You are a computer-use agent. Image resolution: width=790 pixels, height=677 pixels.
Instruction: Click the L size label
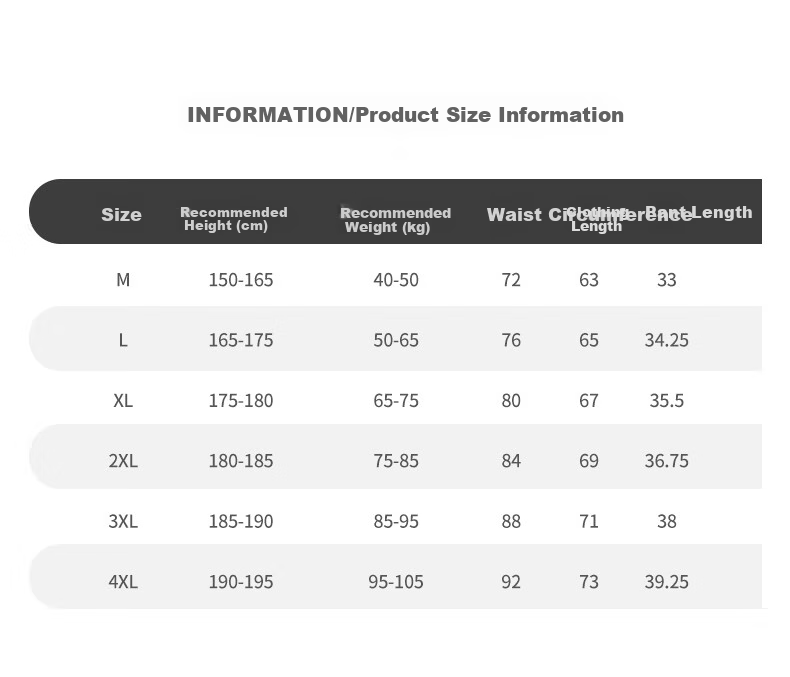point(123,340)
